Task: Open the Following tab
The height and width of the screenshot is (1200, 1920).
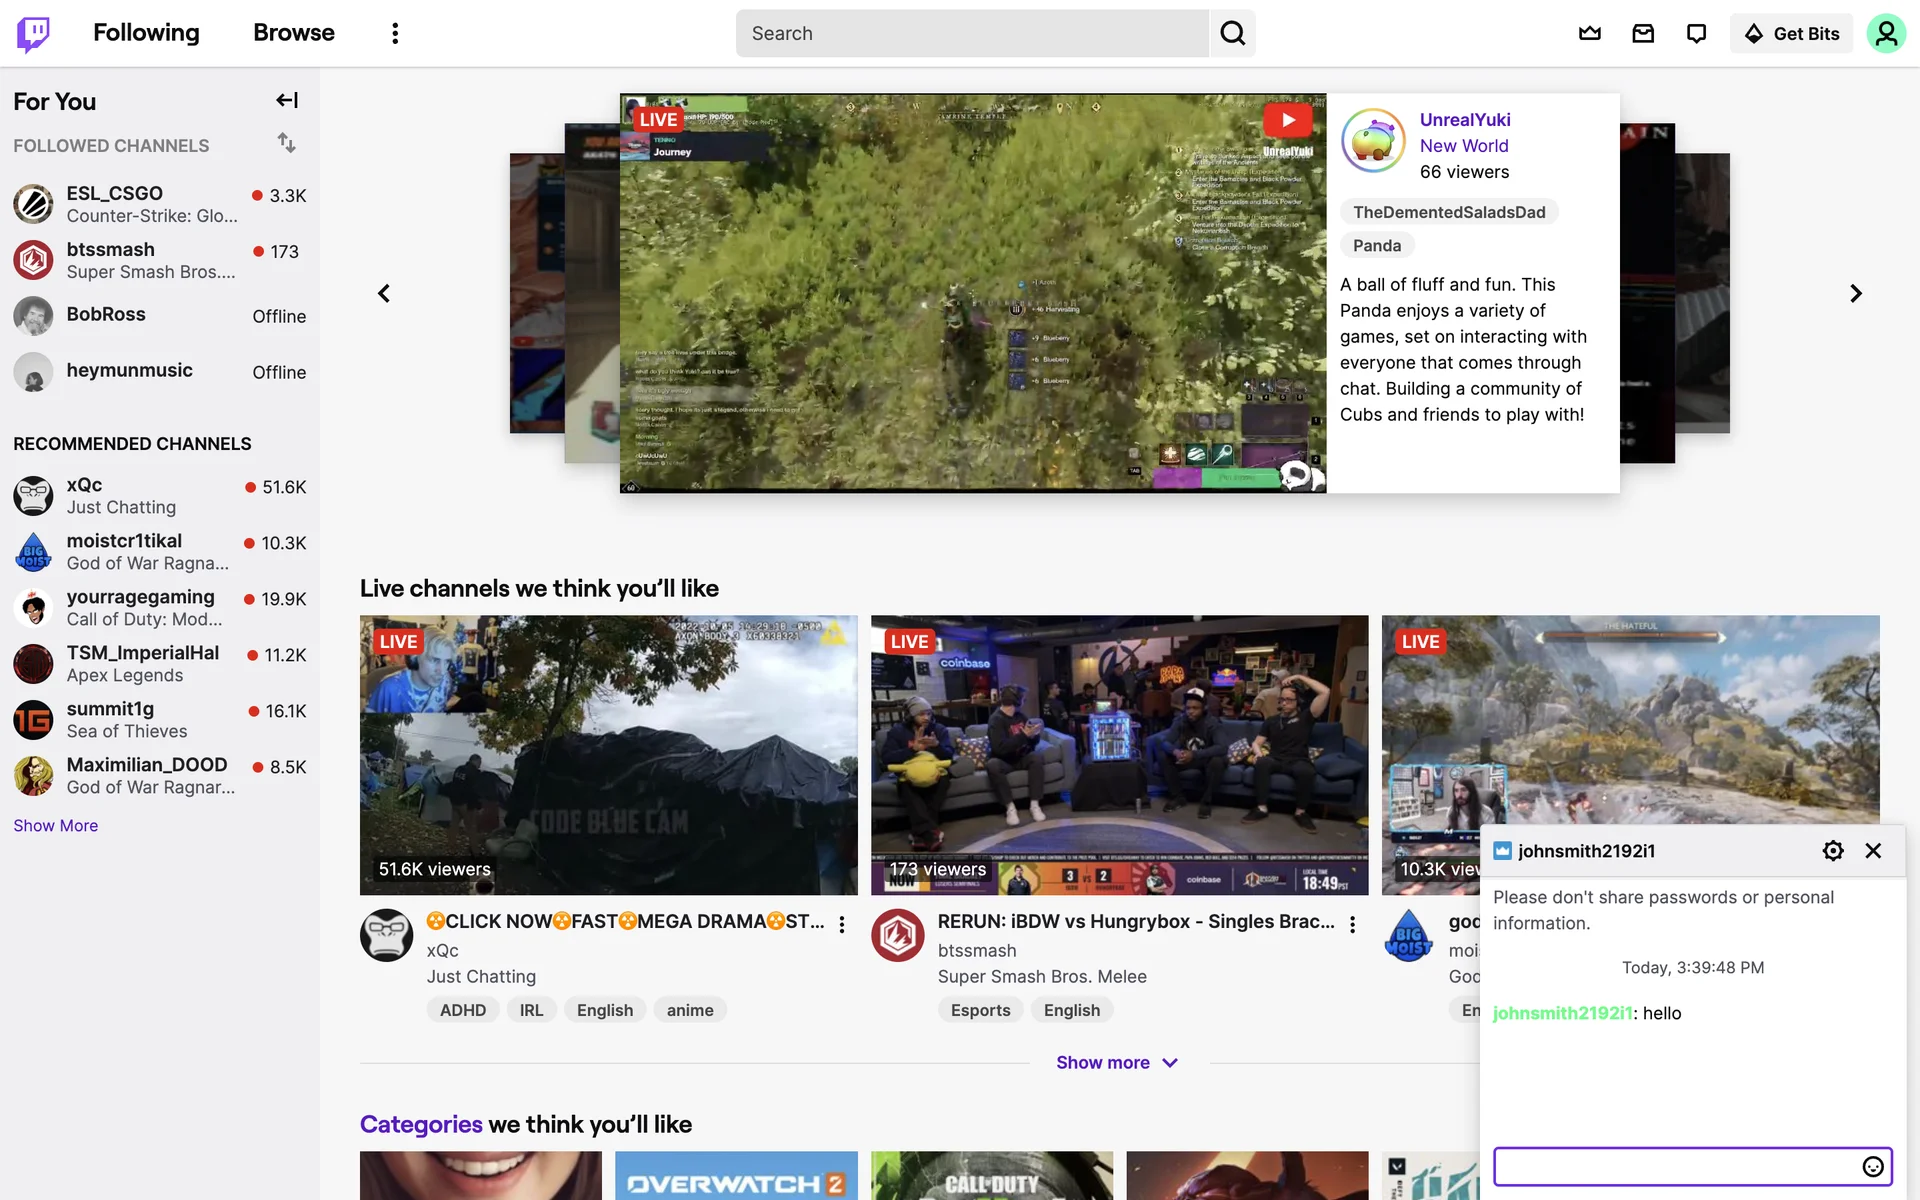Action: coord(146,33)
